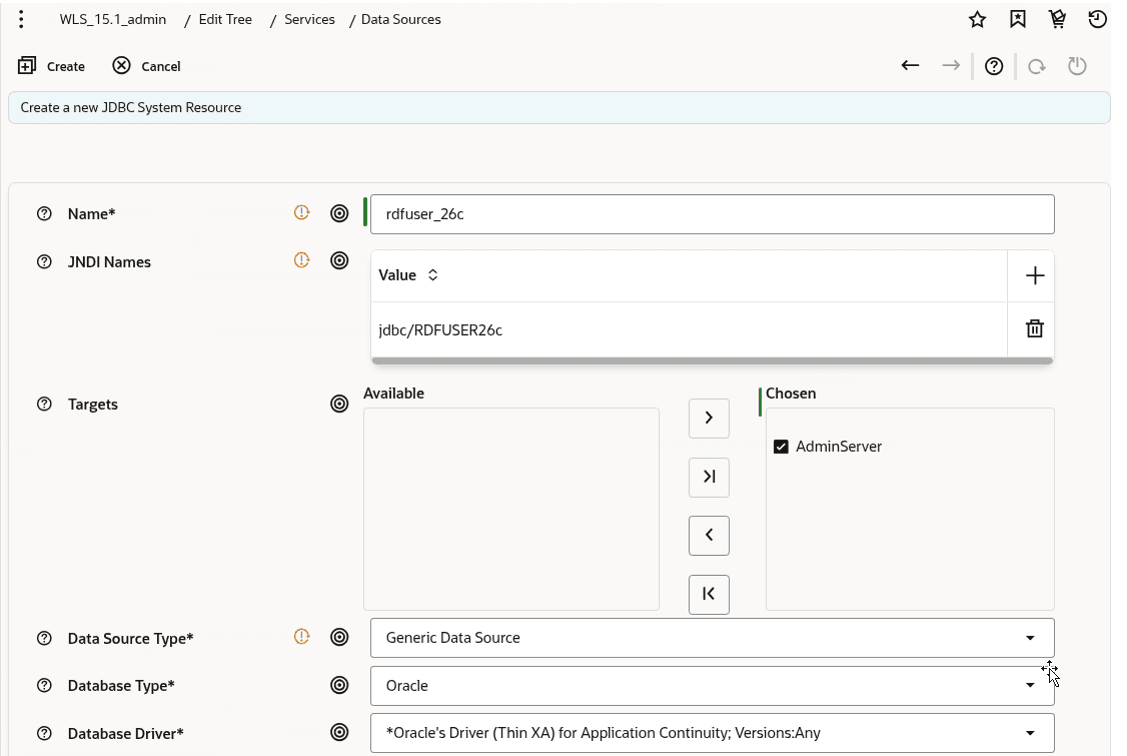Click the target icon next to Database Driver
Image resolution: width=1127 pixels, height=756 pixels.
(339, 732)
